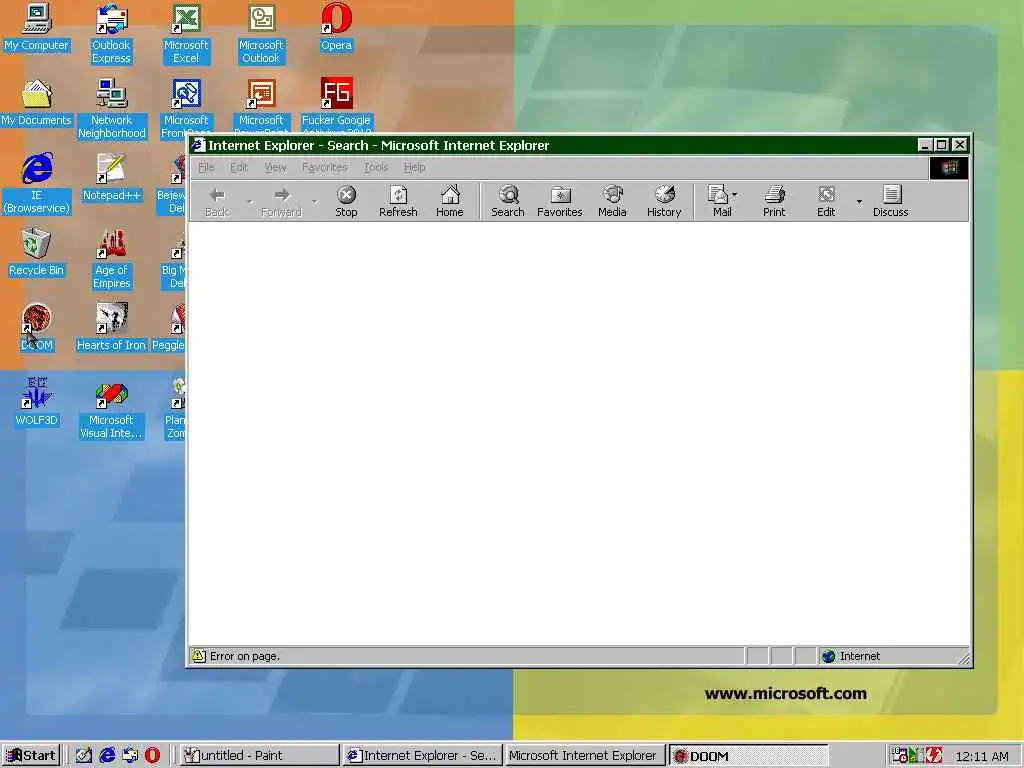Switch to DOOM taskbar button
Image resolution: width=1024 pixels, height=768 pixels.
click(x=748, y=755)
